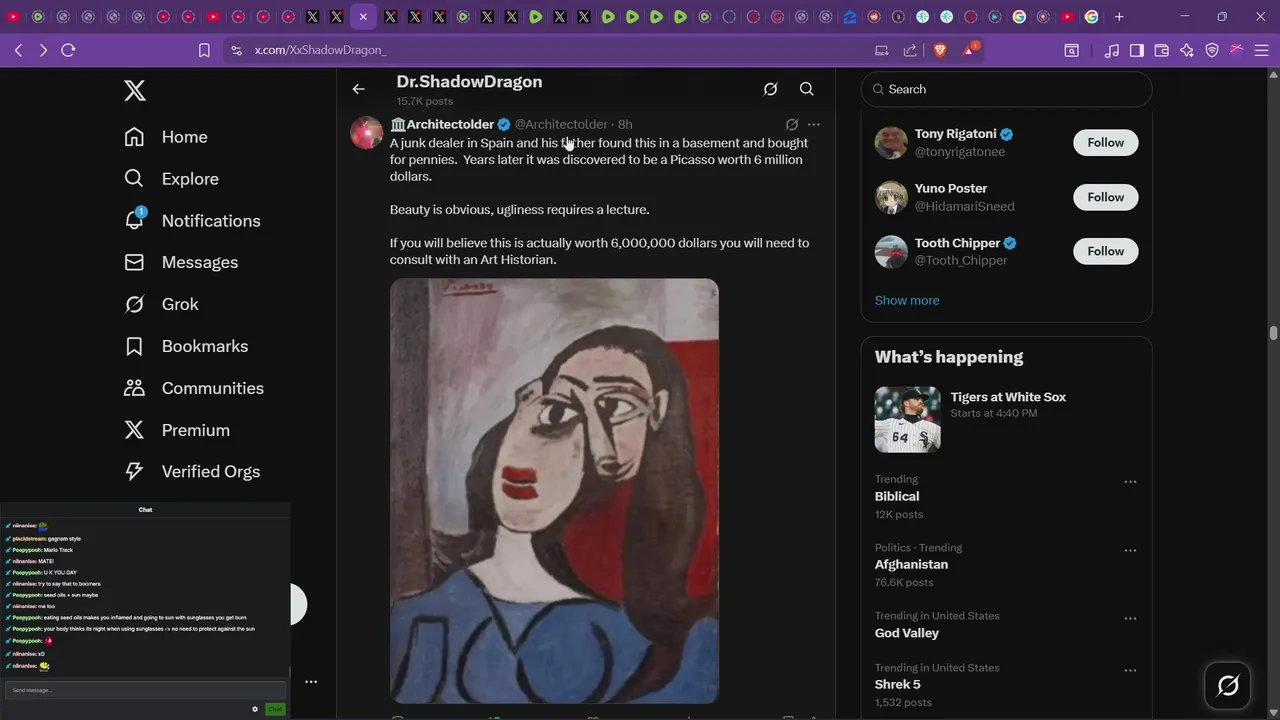
Task: Open the God Valley trending topic
Action: pos(907,633)
